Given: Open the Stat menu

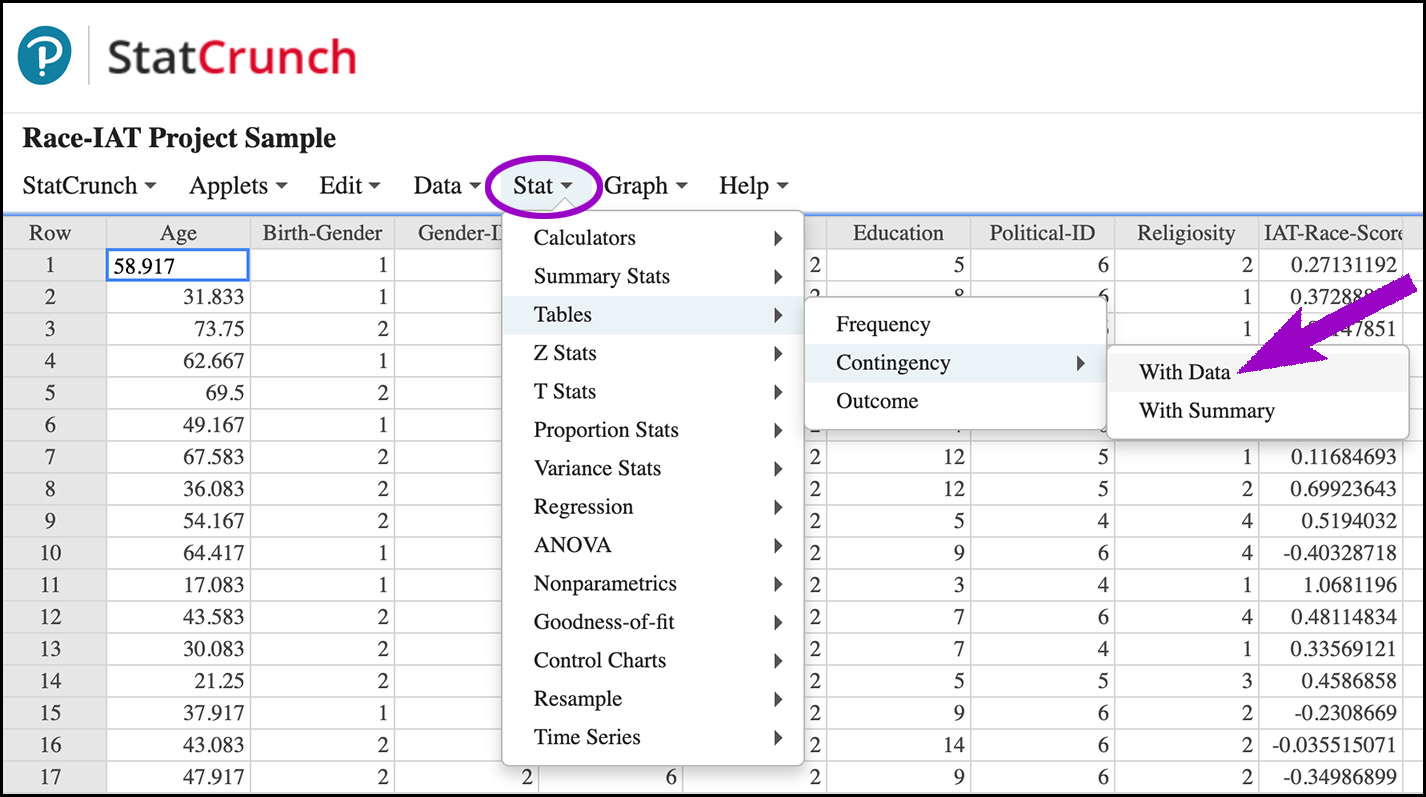Looking at the screenshot, I should point(543,185).
